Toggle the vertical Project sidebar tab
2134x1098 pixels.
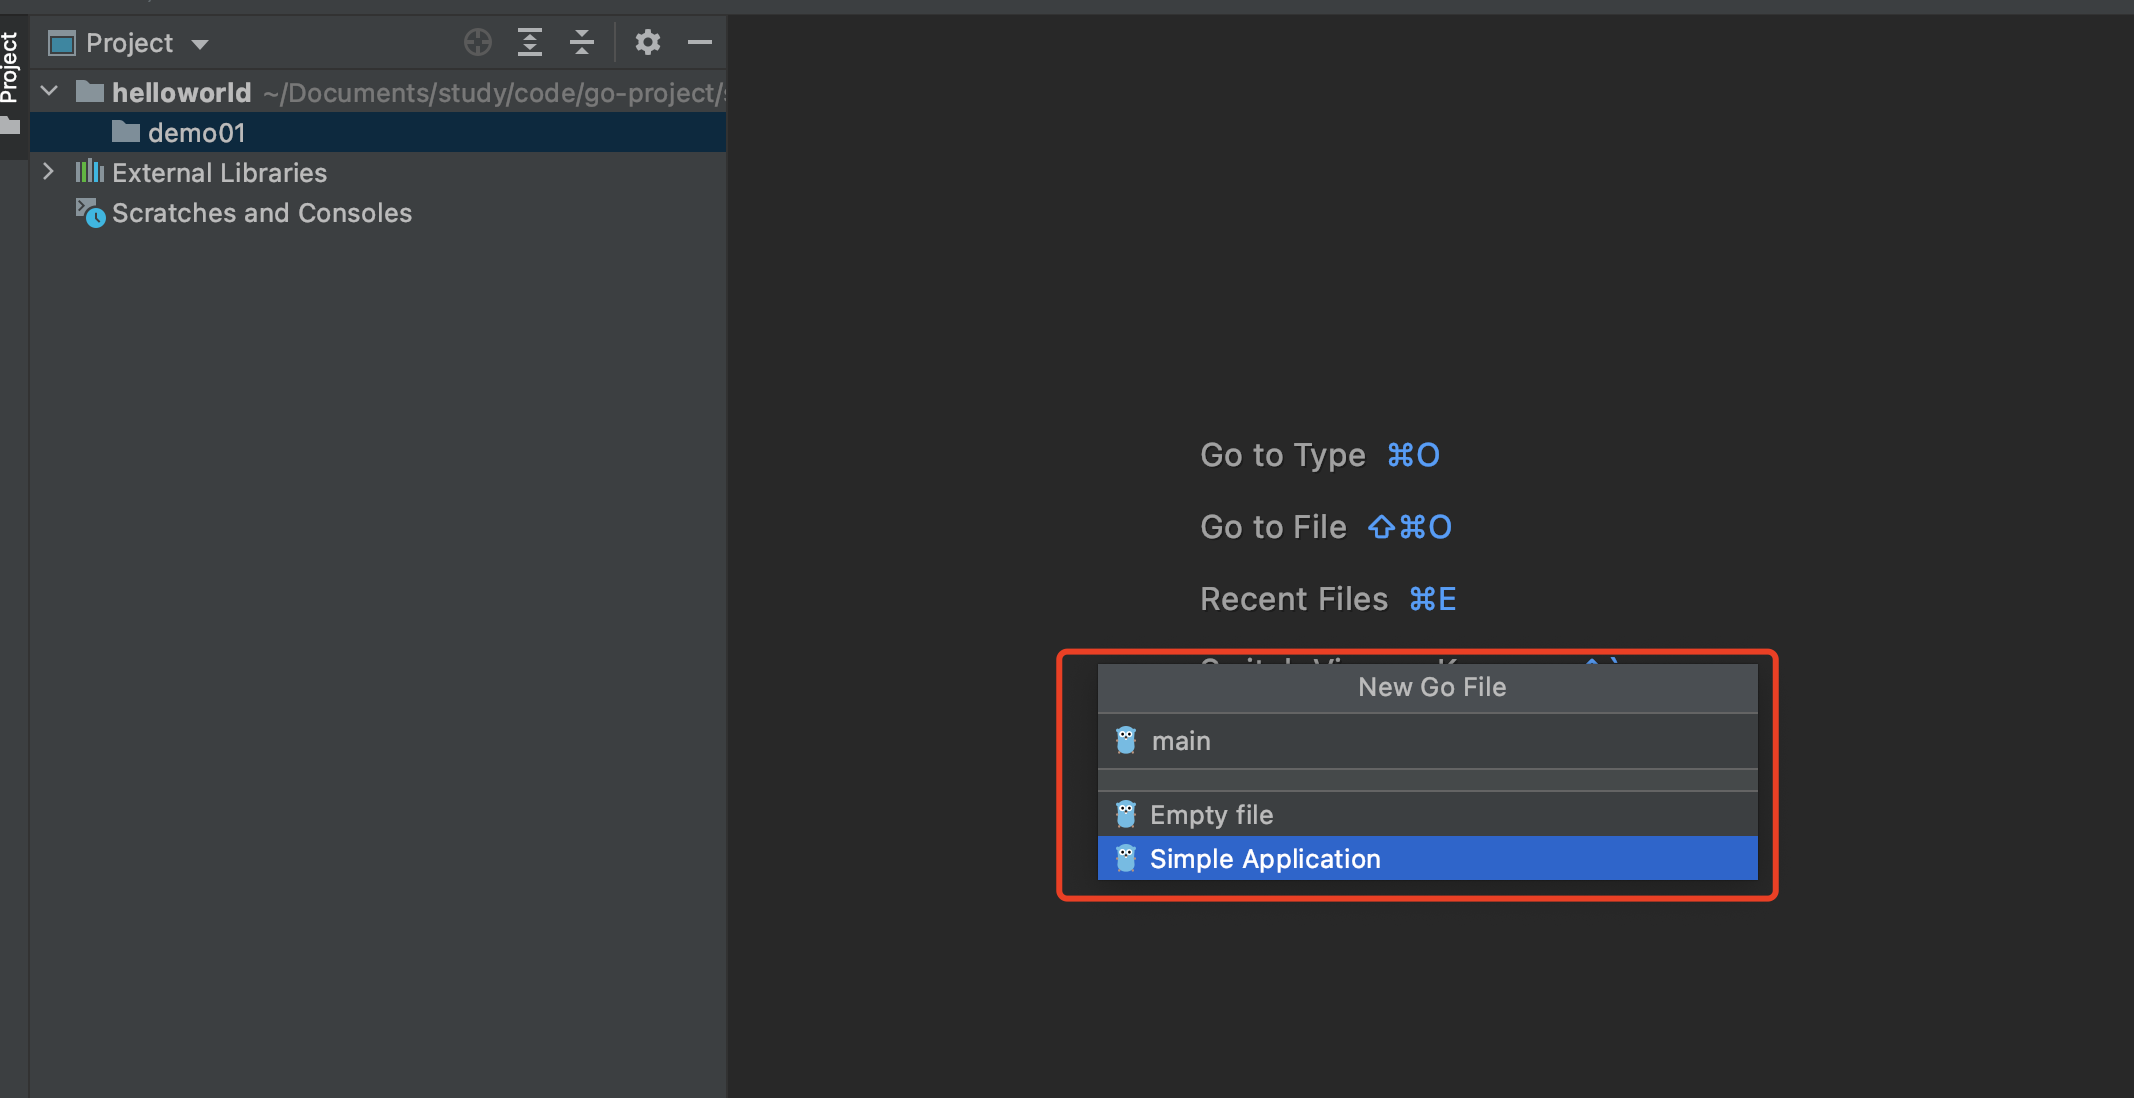click(10, 70)
